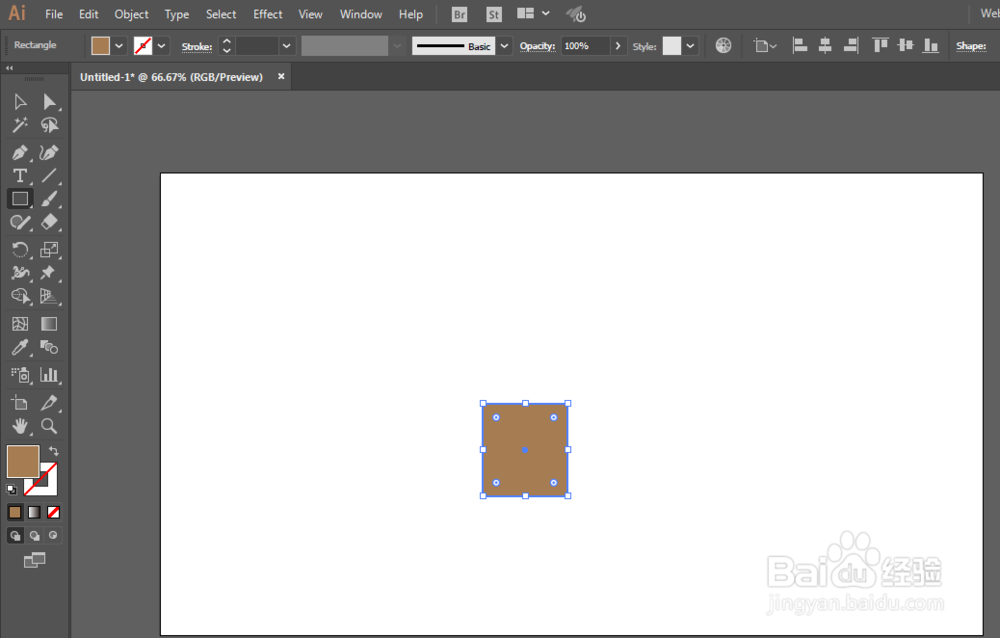Select the Zoom magnifier tool
The height and width of the screenshot is (638, 1000).
pyautogui.click(x=49, y=426)
